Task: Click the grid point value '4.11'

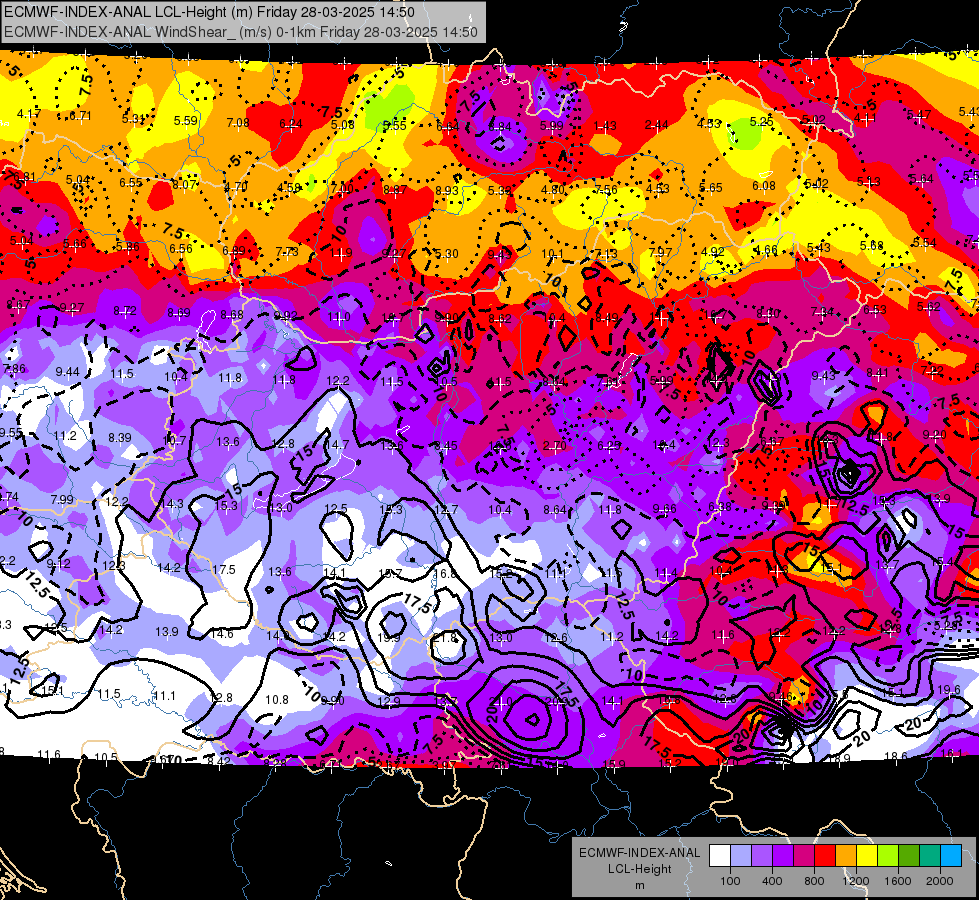Action: point(865,117)
